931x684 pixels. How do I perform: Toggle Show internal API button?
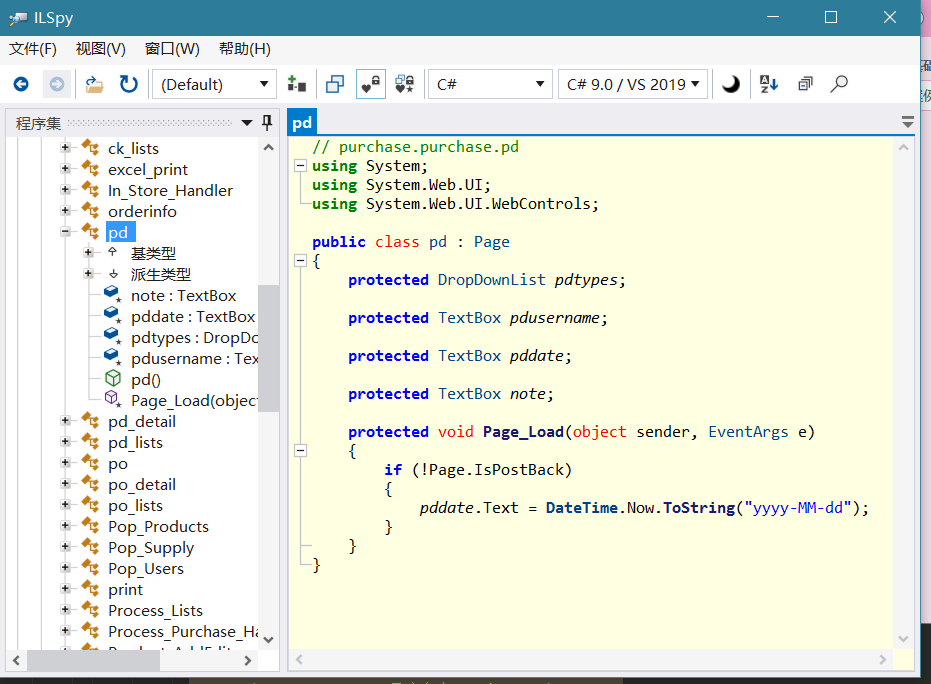[370, 85]
